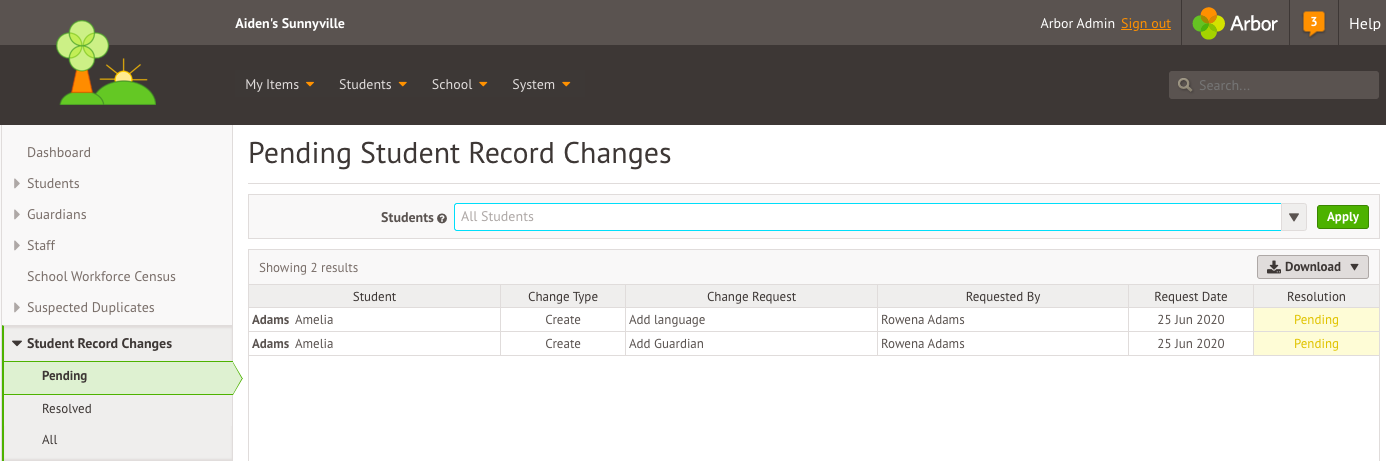The width and height of the screenshot is (1386, 461).
Task: Open the orange notifications speech bubble
Action: [1314, 23]
